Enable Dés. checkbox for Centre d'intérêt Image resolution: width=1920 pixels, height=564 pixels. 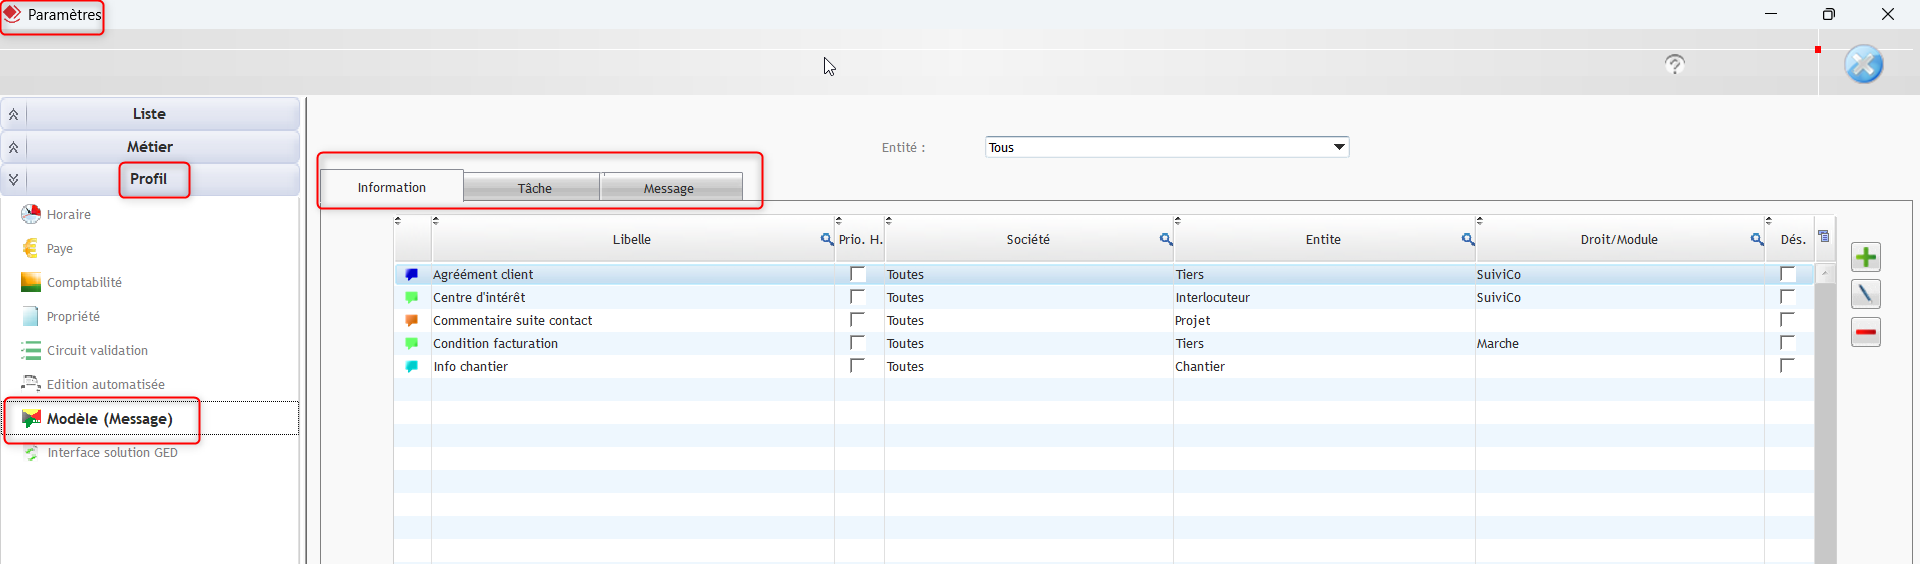click(x=1787, y=297)
